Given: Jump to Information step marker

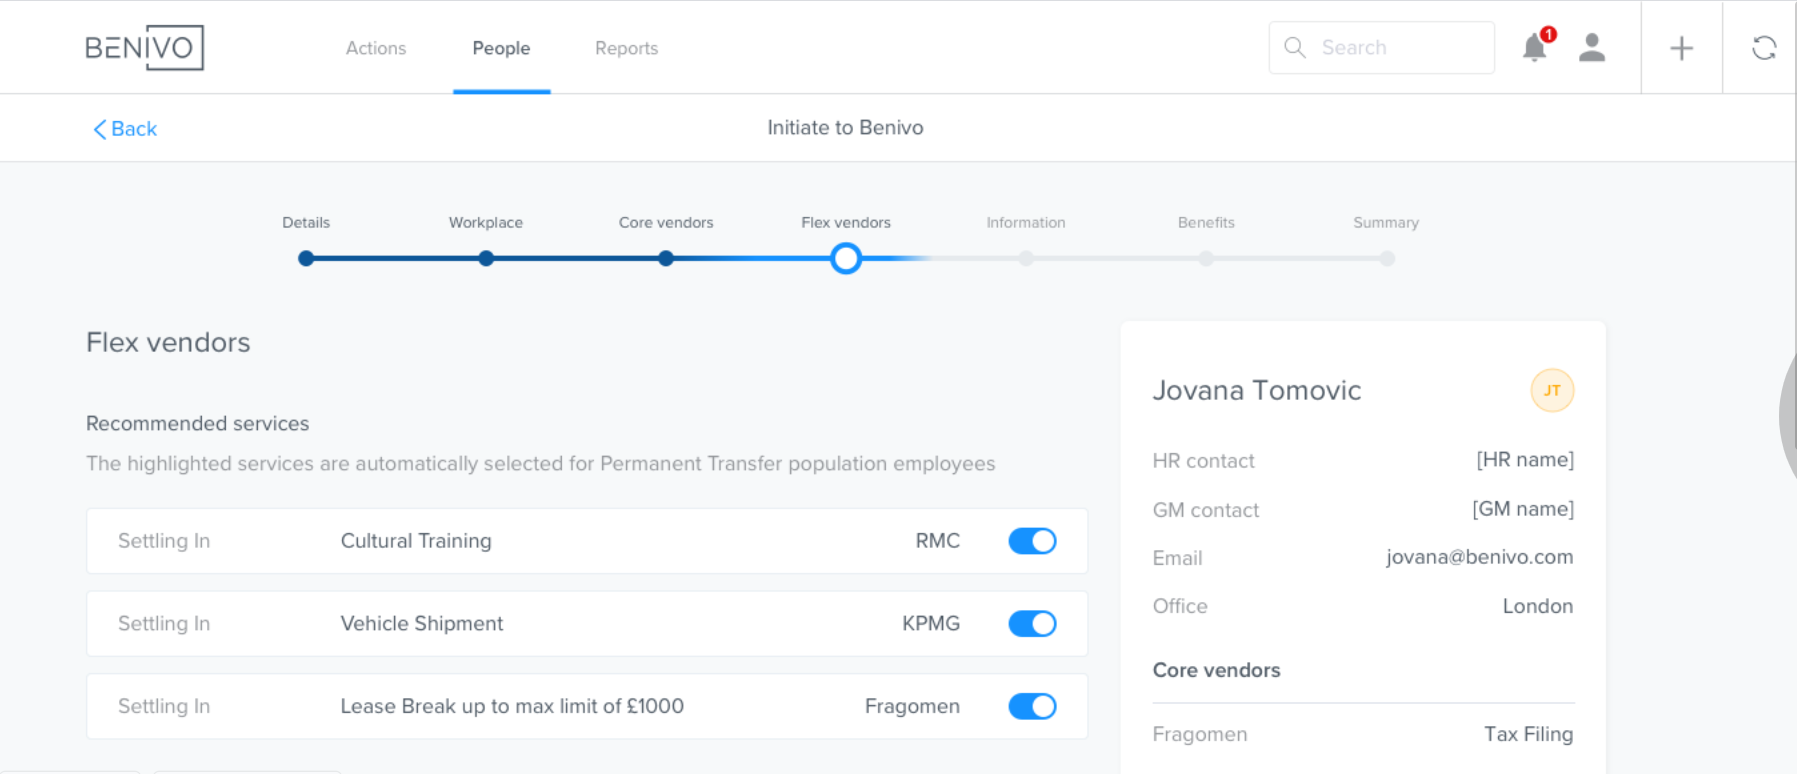Looking at the screenshot, I should [1026, 258].
